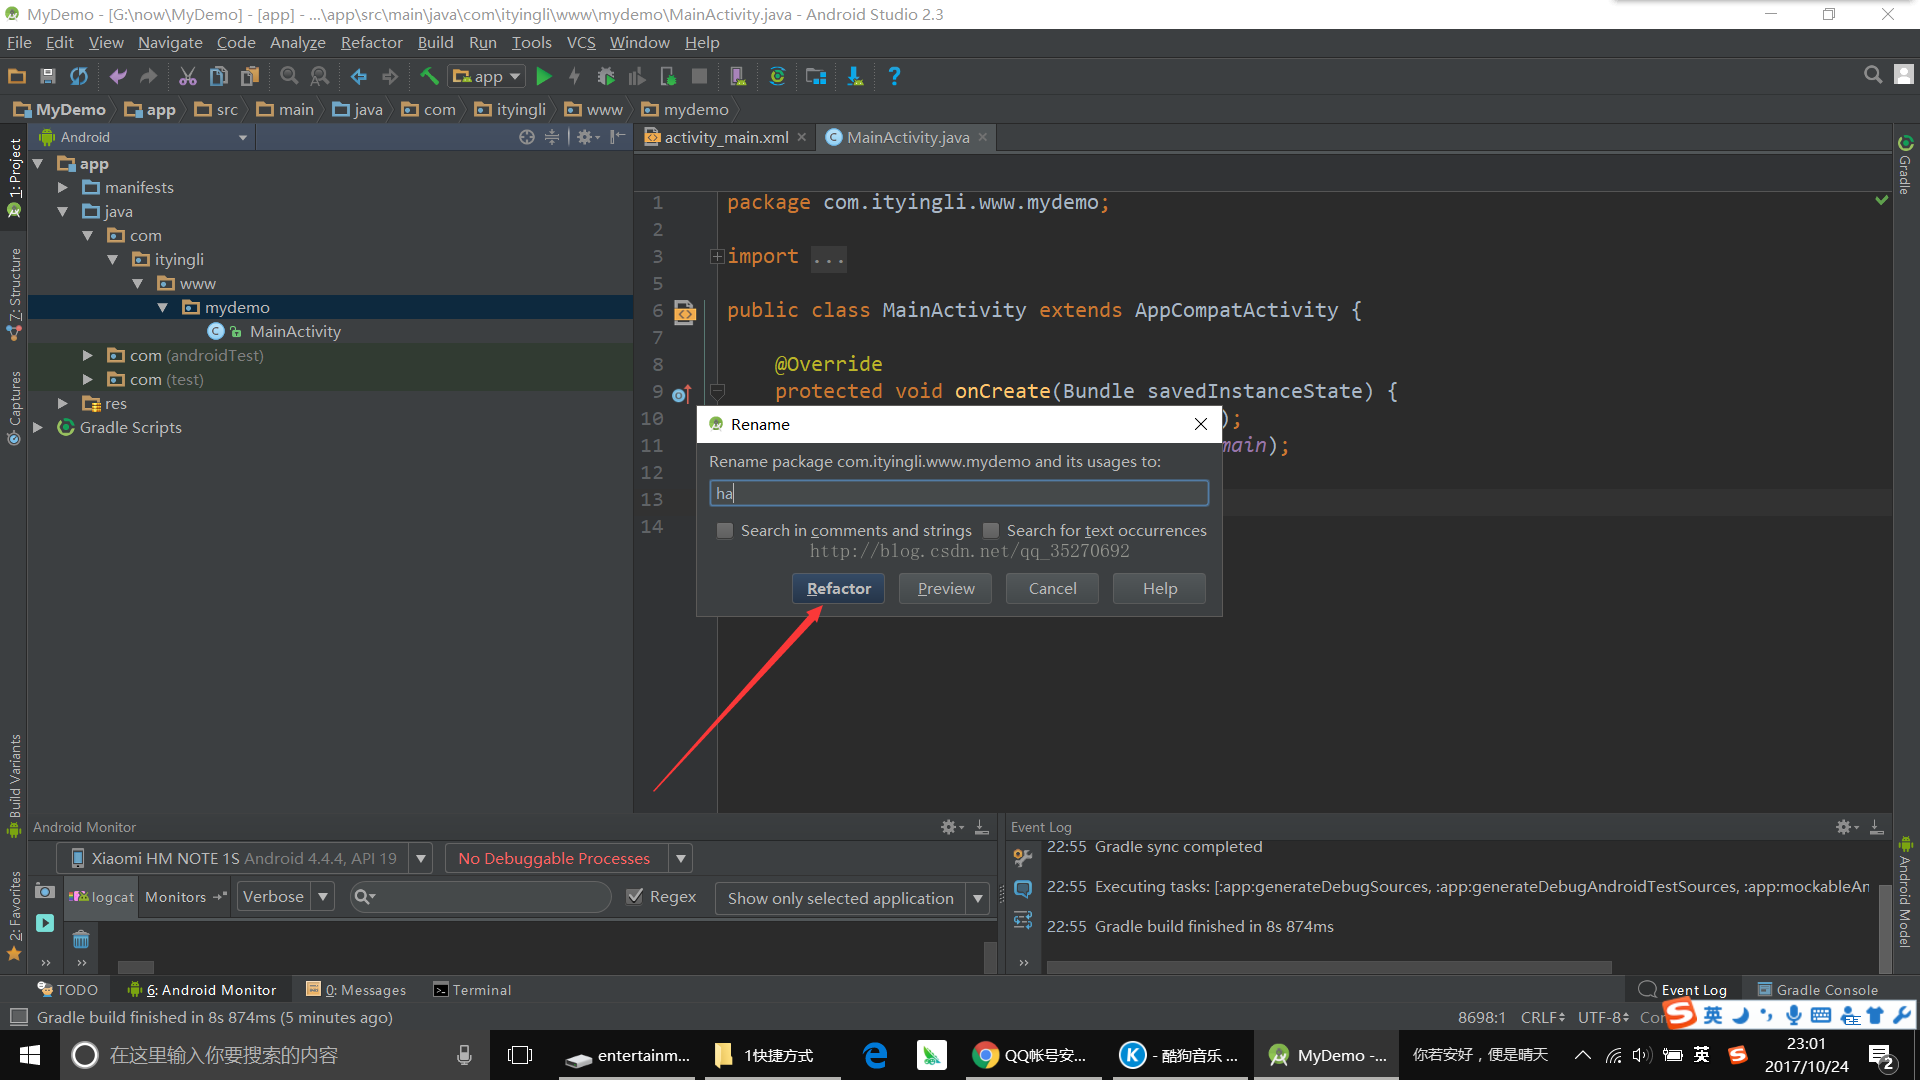This screenshot has width=1920, height=1080.
Task: Click the Sync Project with Gradle icon
Action: (777, 76)
